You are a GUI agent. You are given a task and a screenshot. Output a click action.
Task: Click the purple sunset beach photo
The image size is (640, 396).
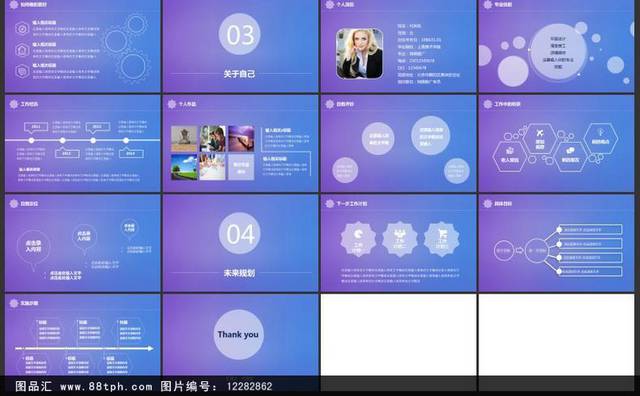pos(241,138)
